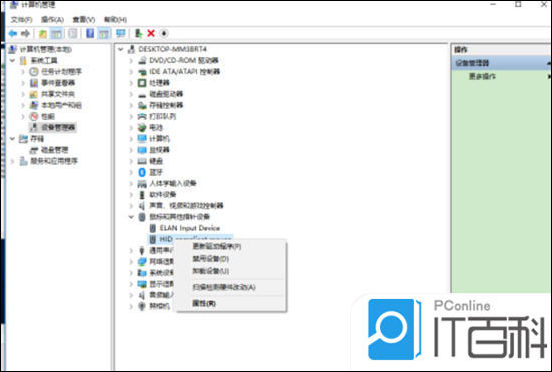Click 更多操作 in the actions pane

pyautogui.click(x=482, y=76)
